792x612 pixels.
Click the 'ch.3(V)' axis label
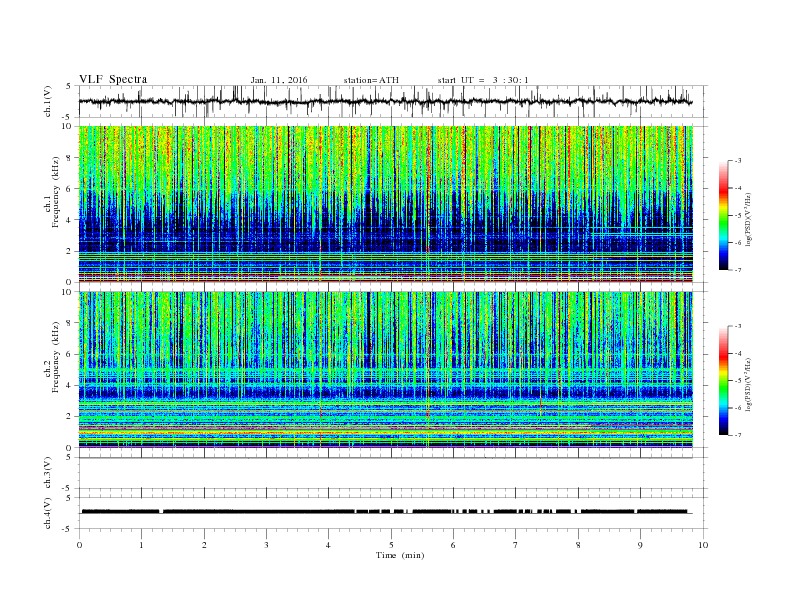click(48, 473)
